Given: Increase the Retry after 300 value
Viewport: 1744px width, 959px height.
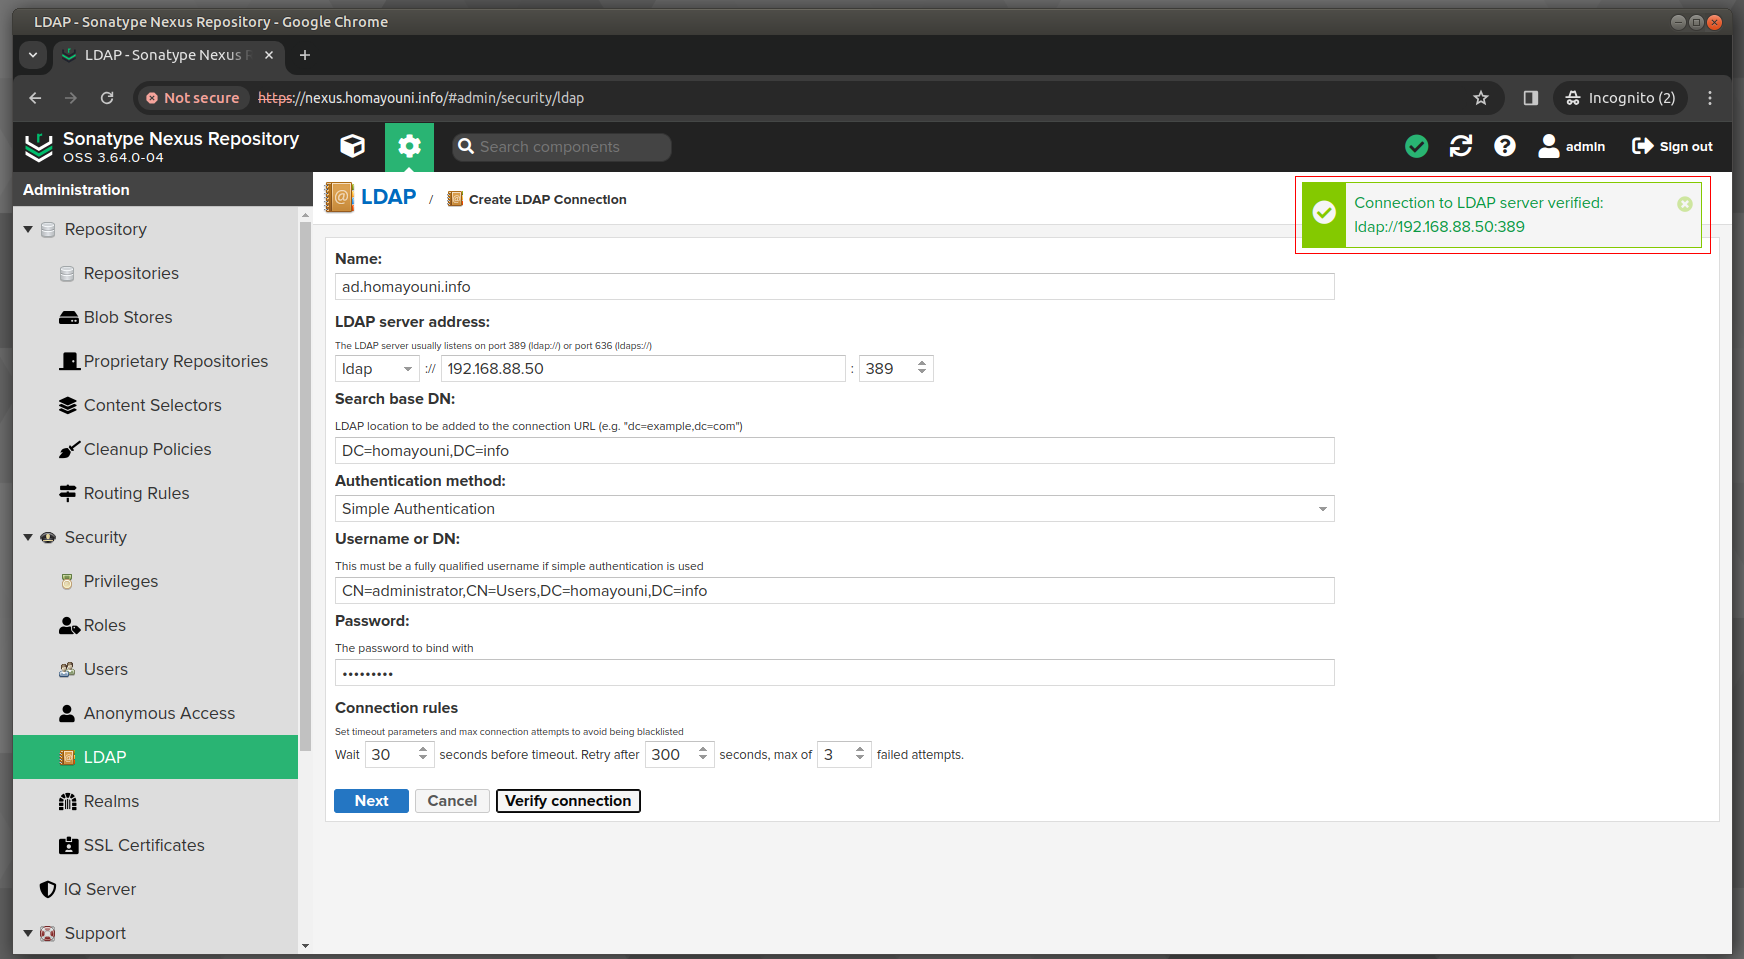Looking at the screenshot, I should 703,749.
